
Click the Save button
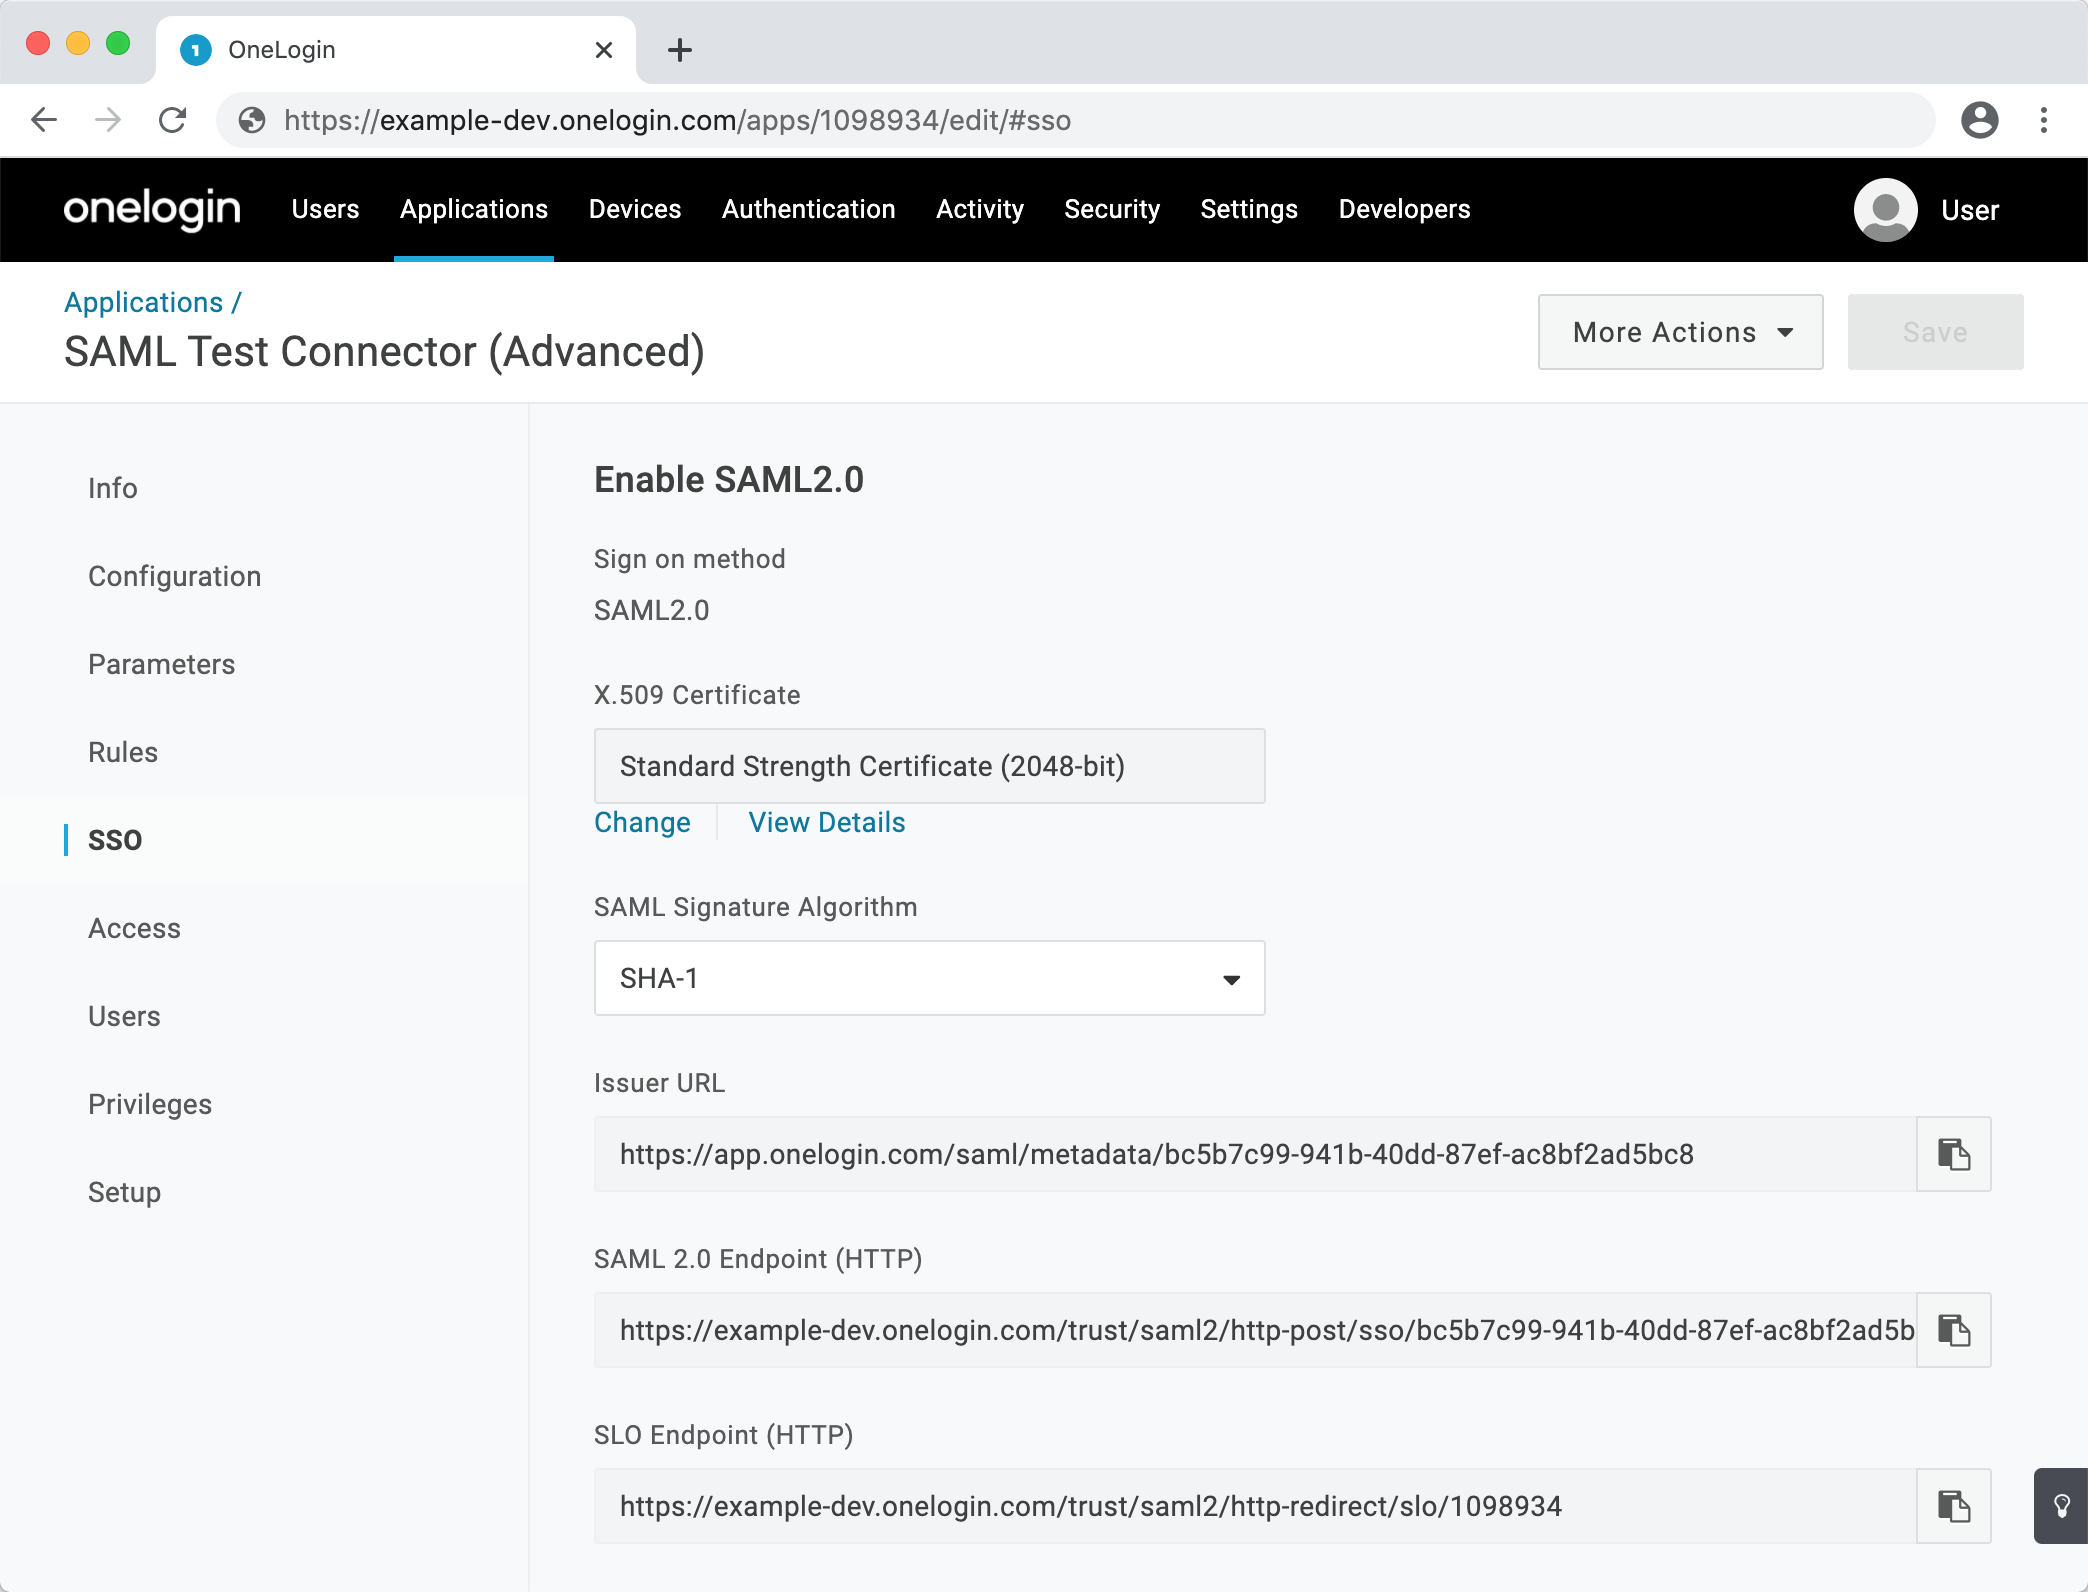tap(1935, 332)
